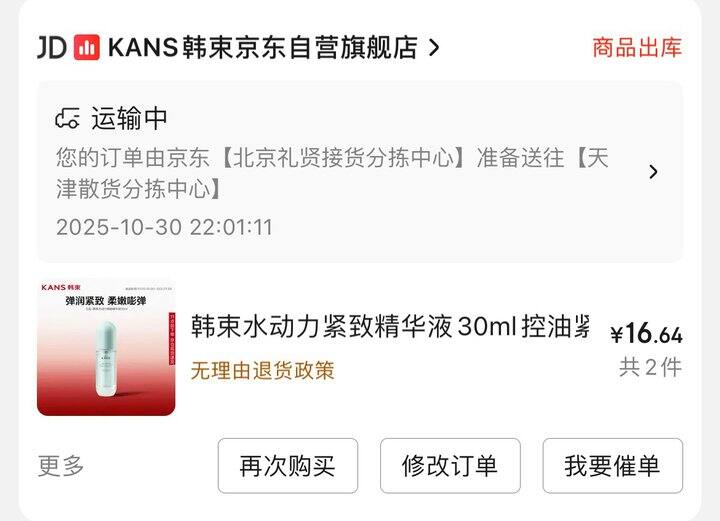This screenshot has width=720, height=521.
Task: View 无理由退货政策 return policy
Action: (262, 370)
